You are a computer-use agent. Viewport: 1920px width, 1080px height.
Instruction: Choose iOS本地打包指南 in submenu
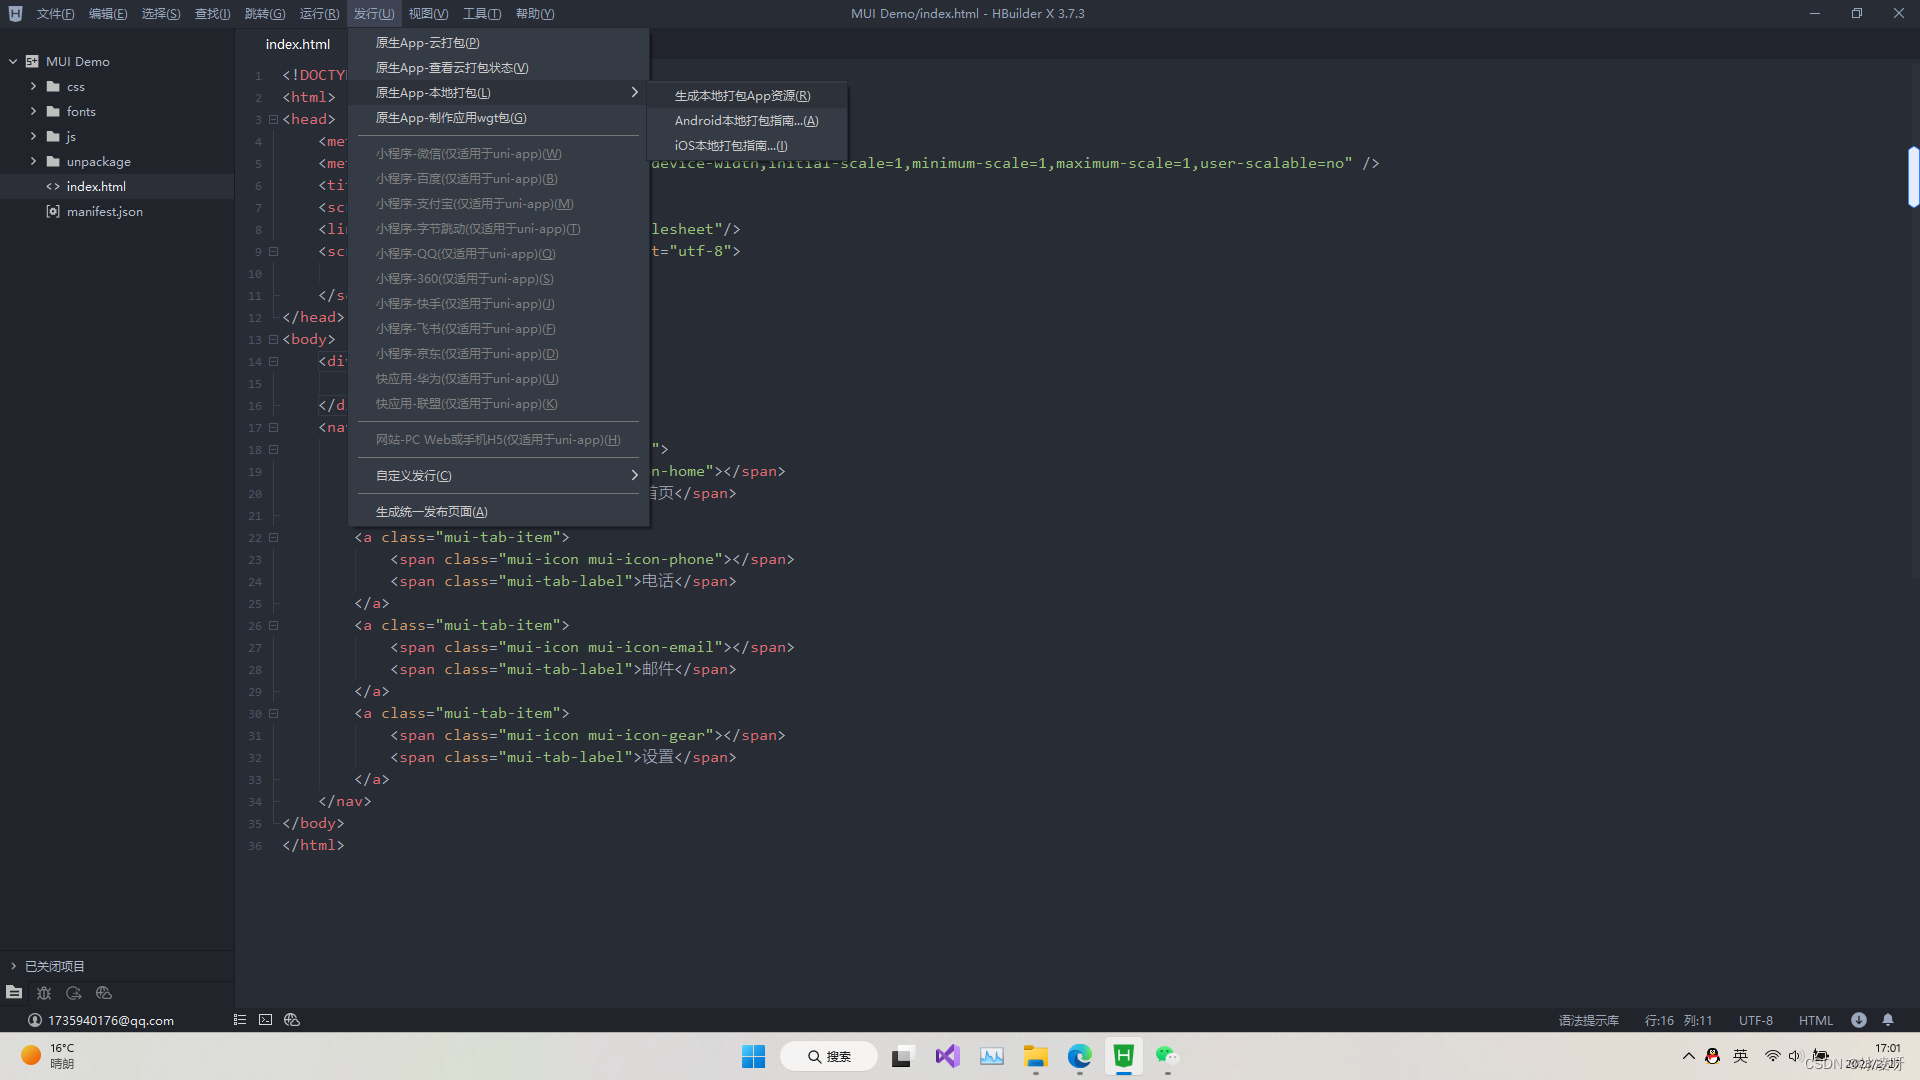(747, 146)
